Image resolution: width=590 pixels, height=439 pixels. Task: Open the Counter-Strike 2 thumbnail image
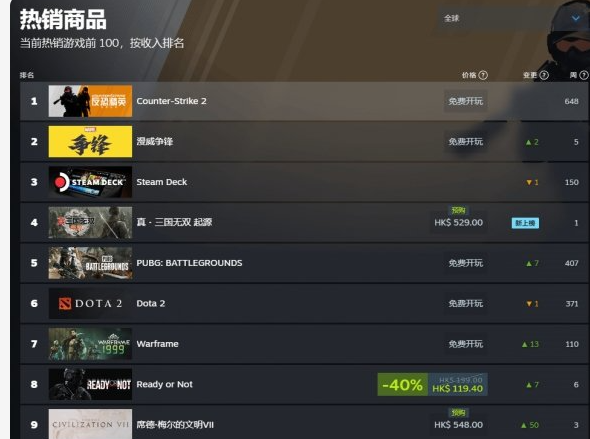pos(90,101)
